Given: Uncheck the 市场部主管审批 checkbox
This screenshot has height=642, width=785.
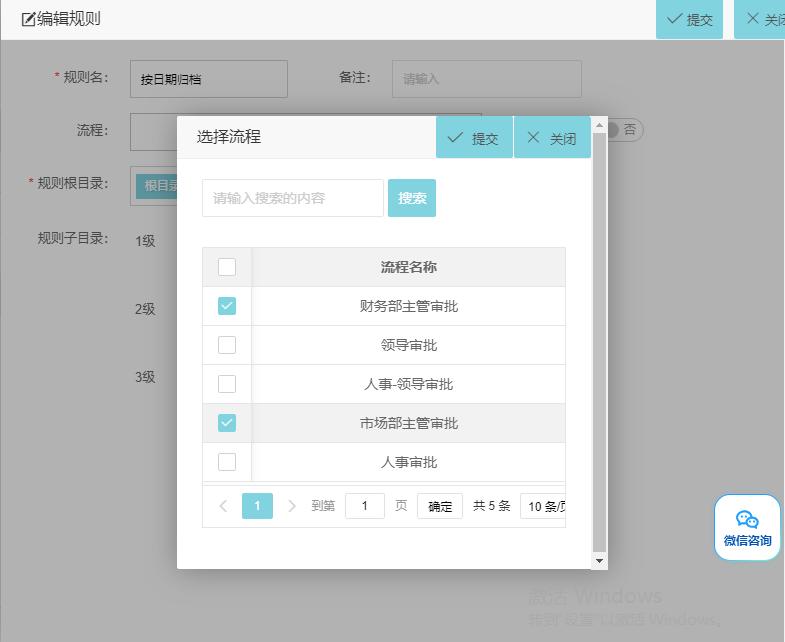Looking at the screenshot, I should [227, 423].
